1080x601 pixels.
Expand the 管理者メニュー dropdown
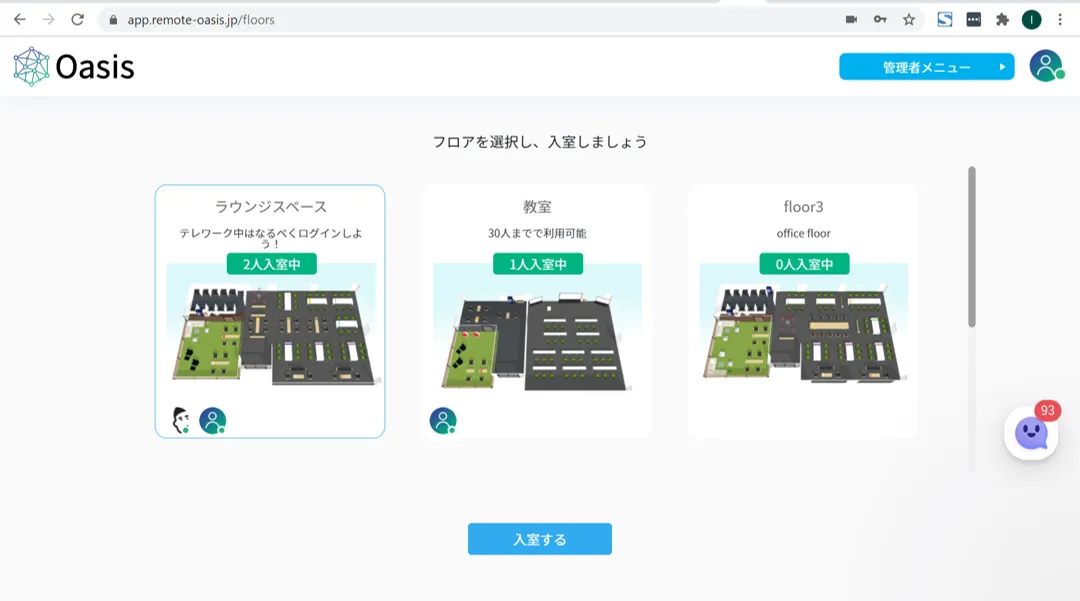click(926, 67)
